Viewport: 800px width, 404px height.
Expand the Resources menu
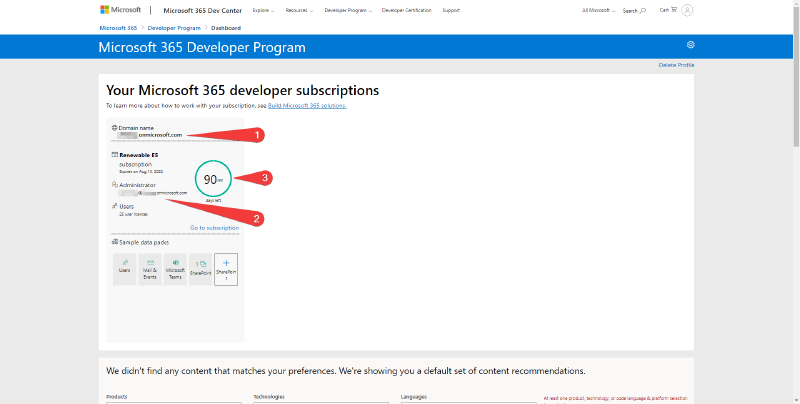click(299, 10)
